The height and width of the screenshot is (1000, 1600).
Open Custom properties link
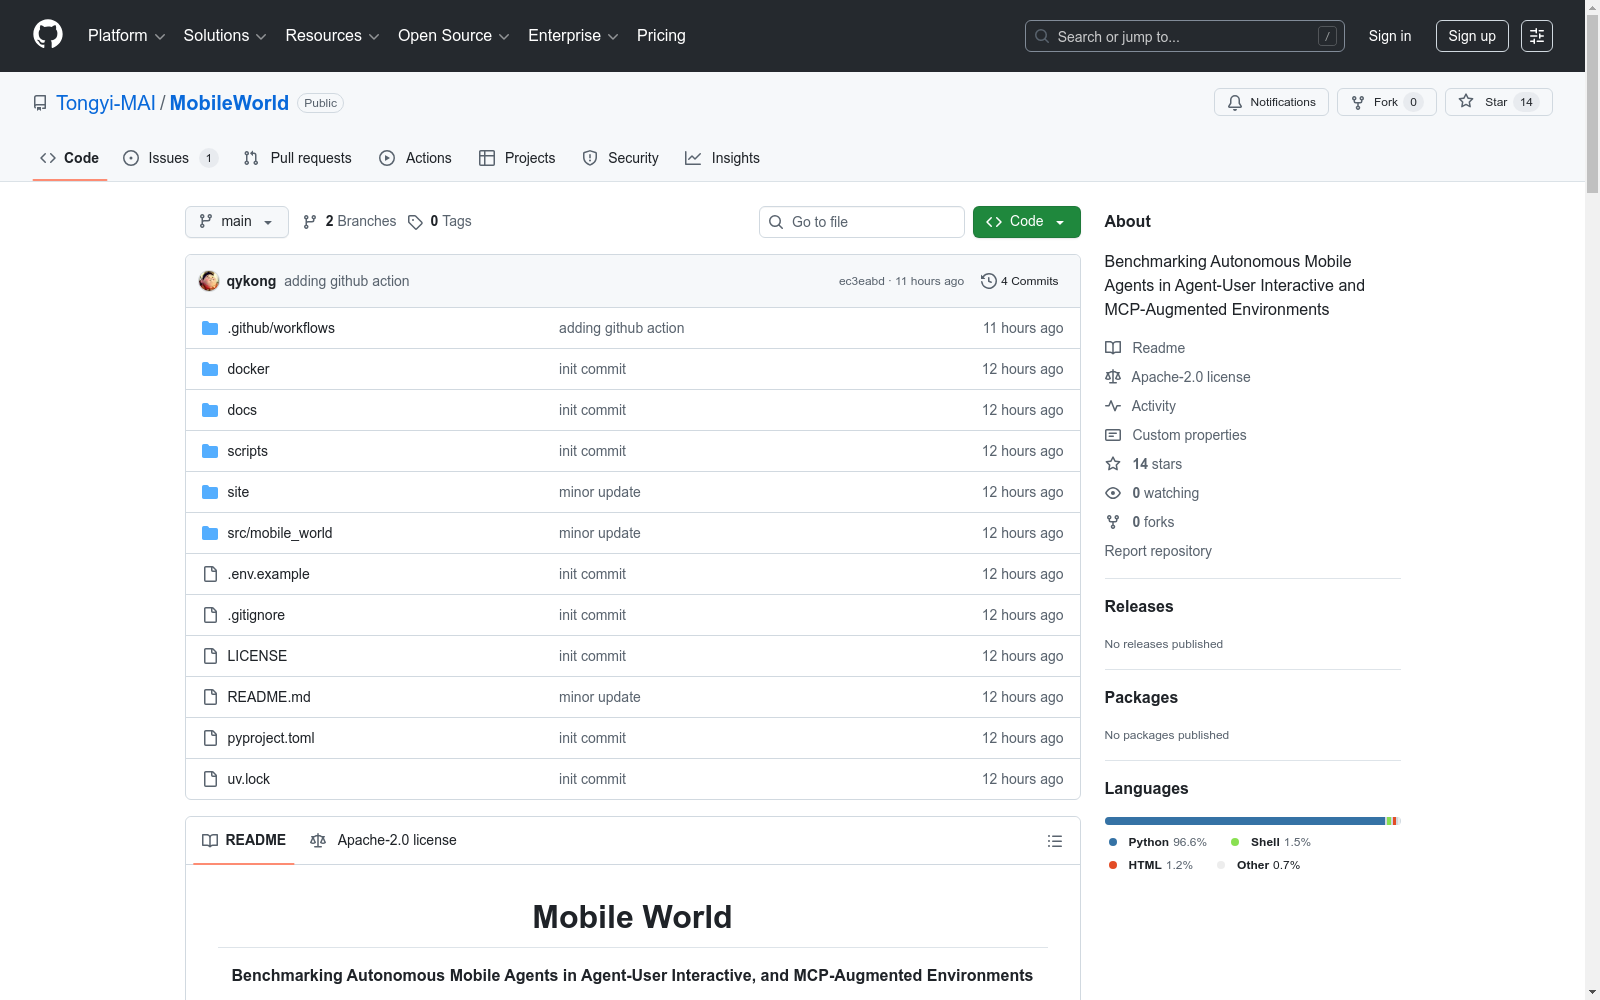coord(1176,435)
